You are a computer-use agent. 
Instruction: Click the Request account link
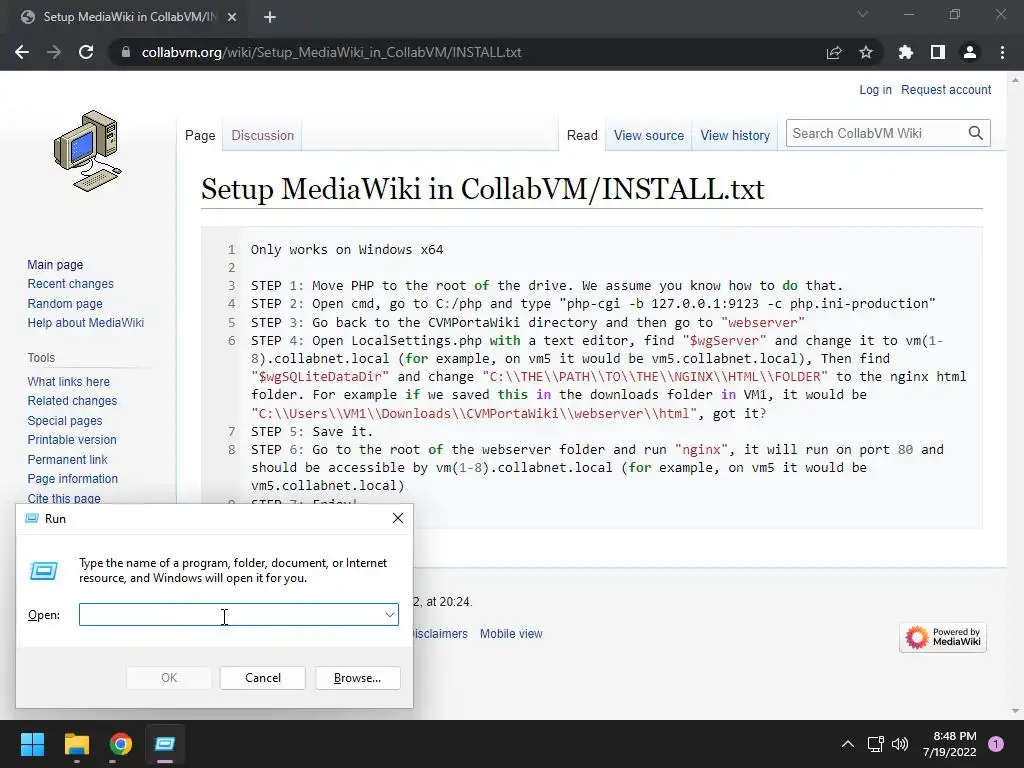[946, 89]
